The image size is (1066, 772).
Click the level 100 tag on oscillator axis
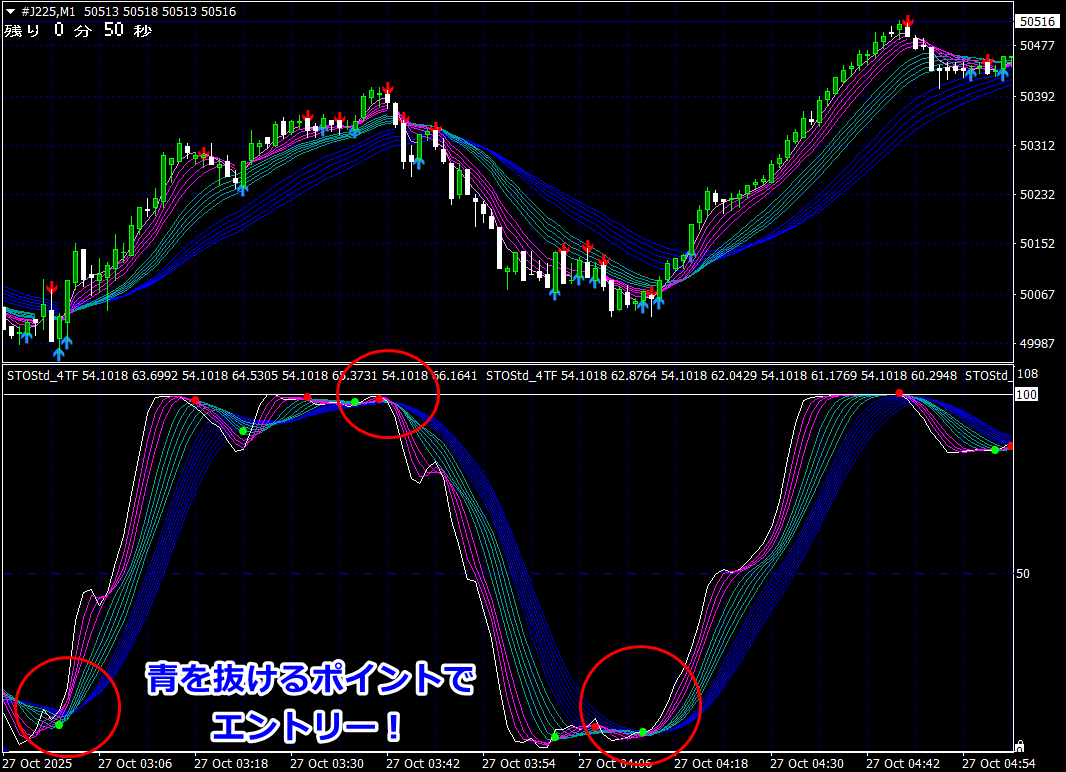[x=1027, y=394]
